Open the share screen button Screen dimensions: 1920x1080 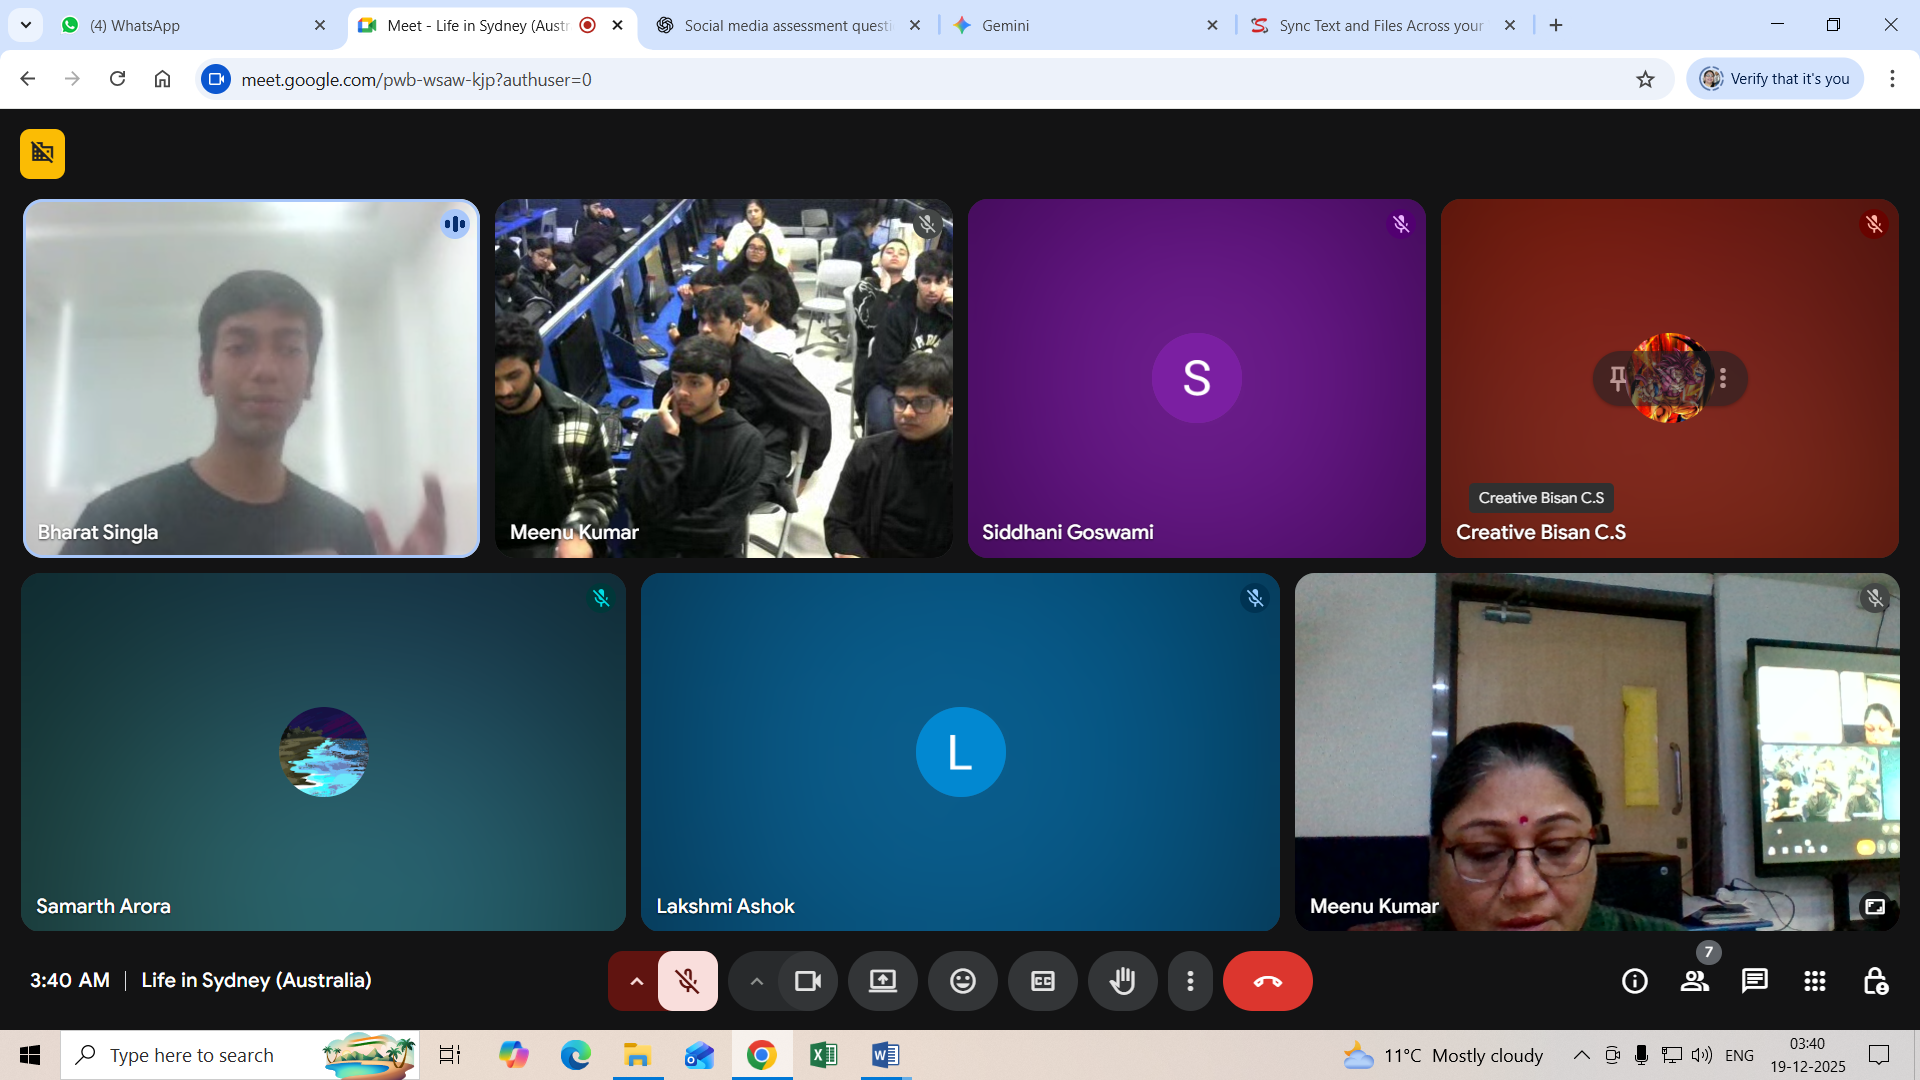[882, 981]
